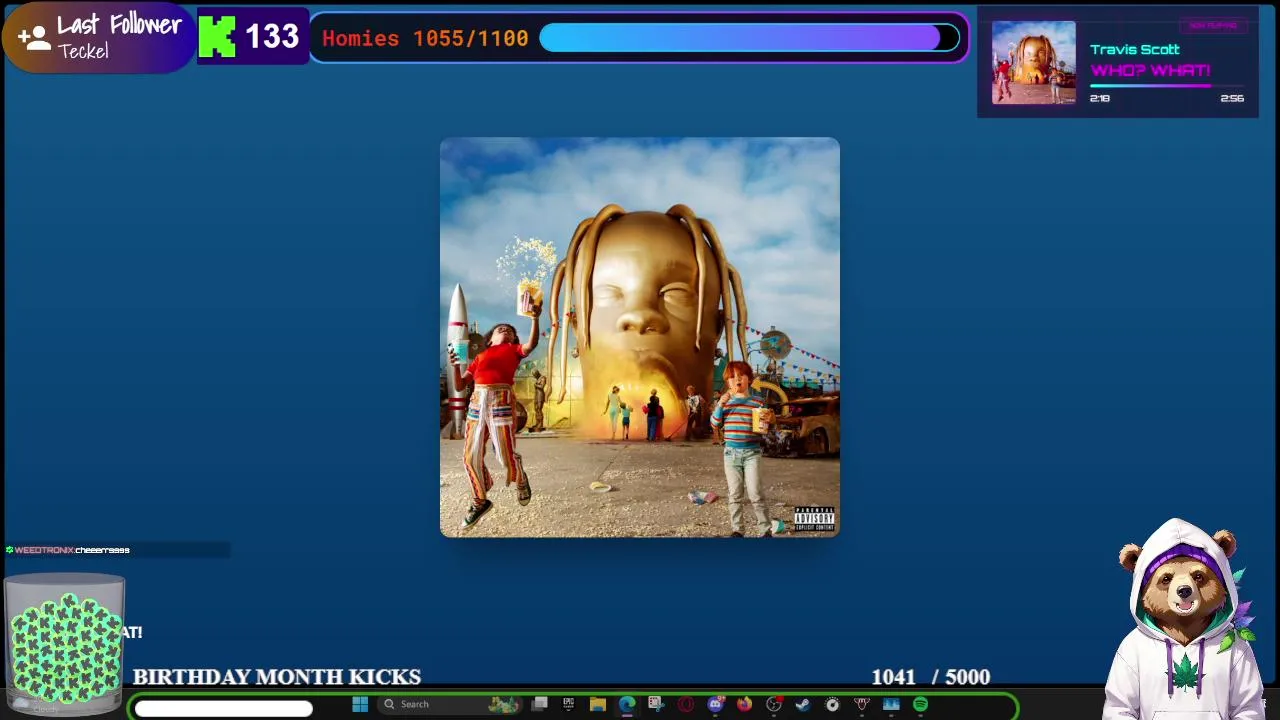
Task: Switch to Microsoft Edge in taskbar
Action: point(627,704)
